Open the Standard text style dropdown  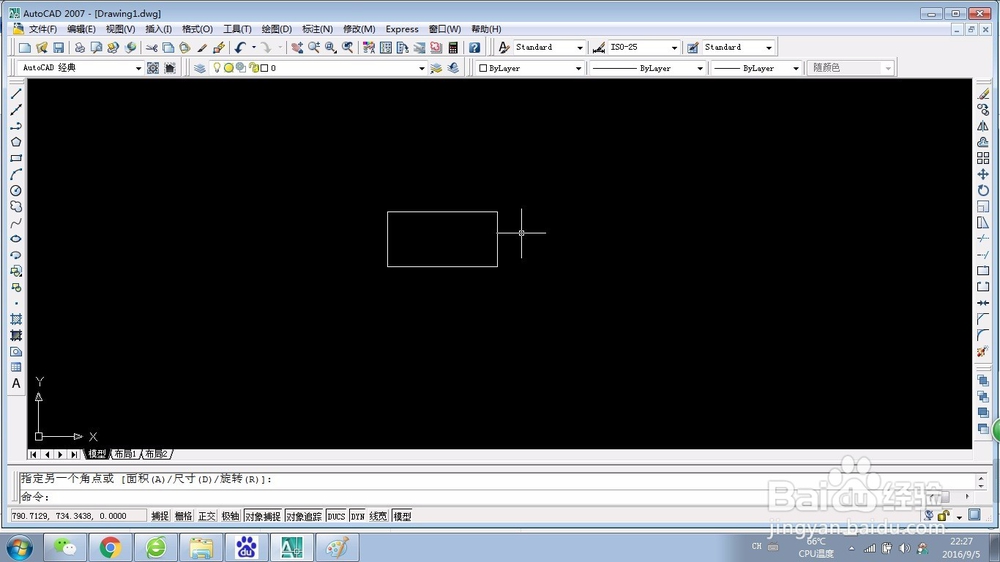coord(580,47)
